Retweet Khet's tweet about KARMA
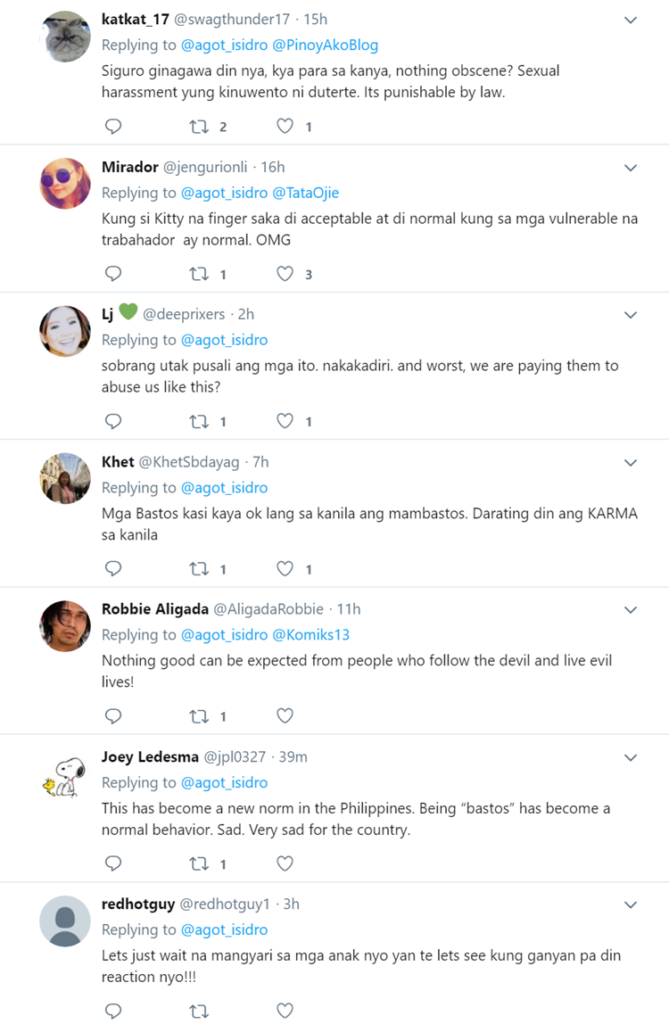This screenshot has height=1024, width=669. (x=199, y=568)
